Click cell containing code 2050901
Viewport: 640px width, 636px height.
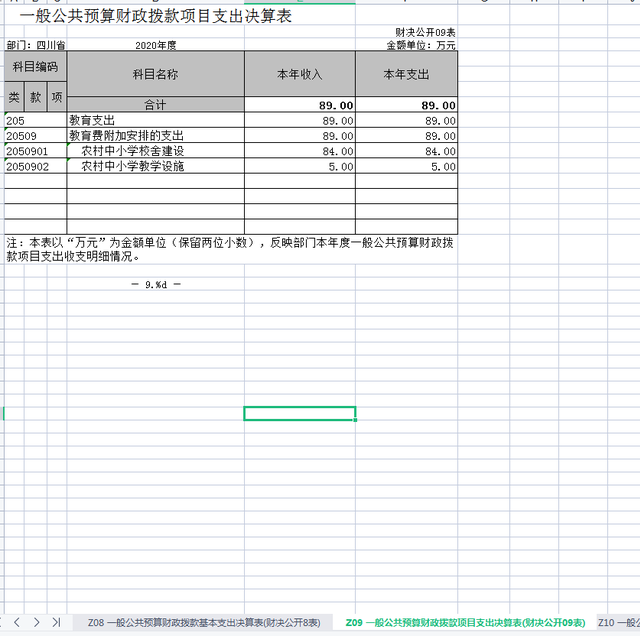[x=35, y=151]
